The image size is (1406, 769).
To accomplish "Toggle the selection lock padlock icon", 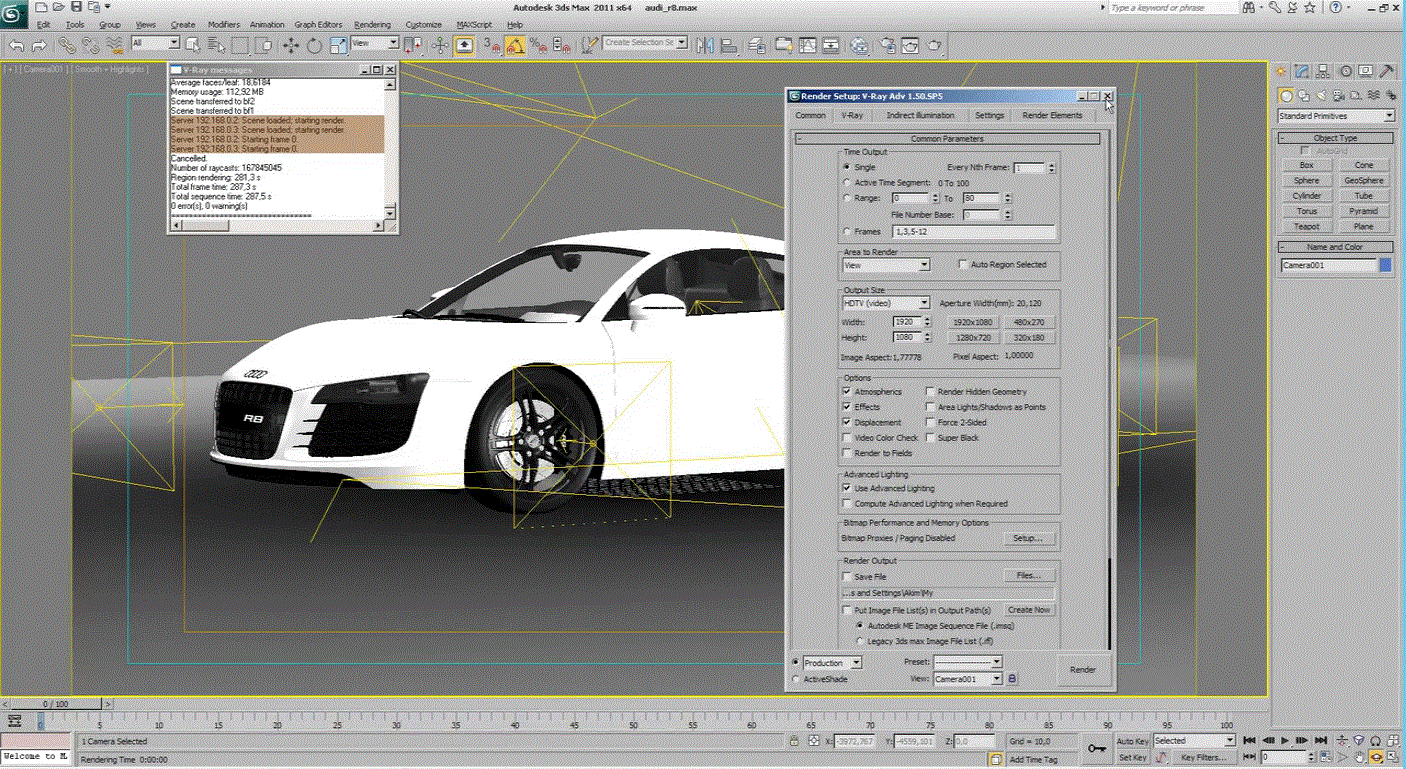I will pyautogui.click(x=794, y=741).
